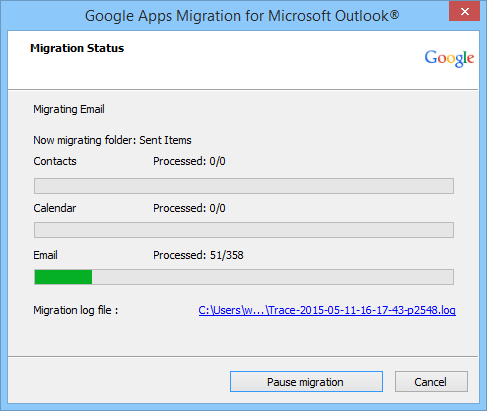Screen dimensions: 487x411
Task: Close the migration dialog window
Action: tap(464, 12)
